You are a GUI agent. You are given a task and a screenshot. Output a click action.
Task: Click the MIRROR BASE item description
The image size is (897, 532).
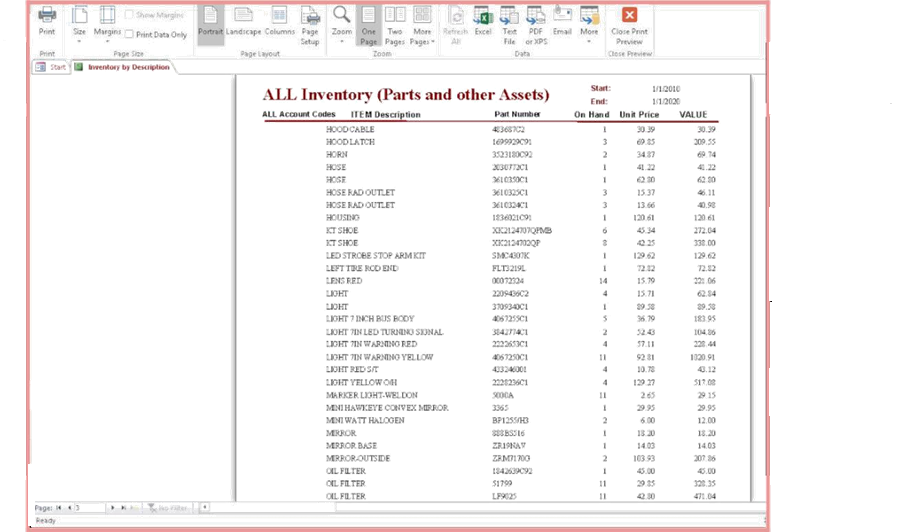(351, 446)
